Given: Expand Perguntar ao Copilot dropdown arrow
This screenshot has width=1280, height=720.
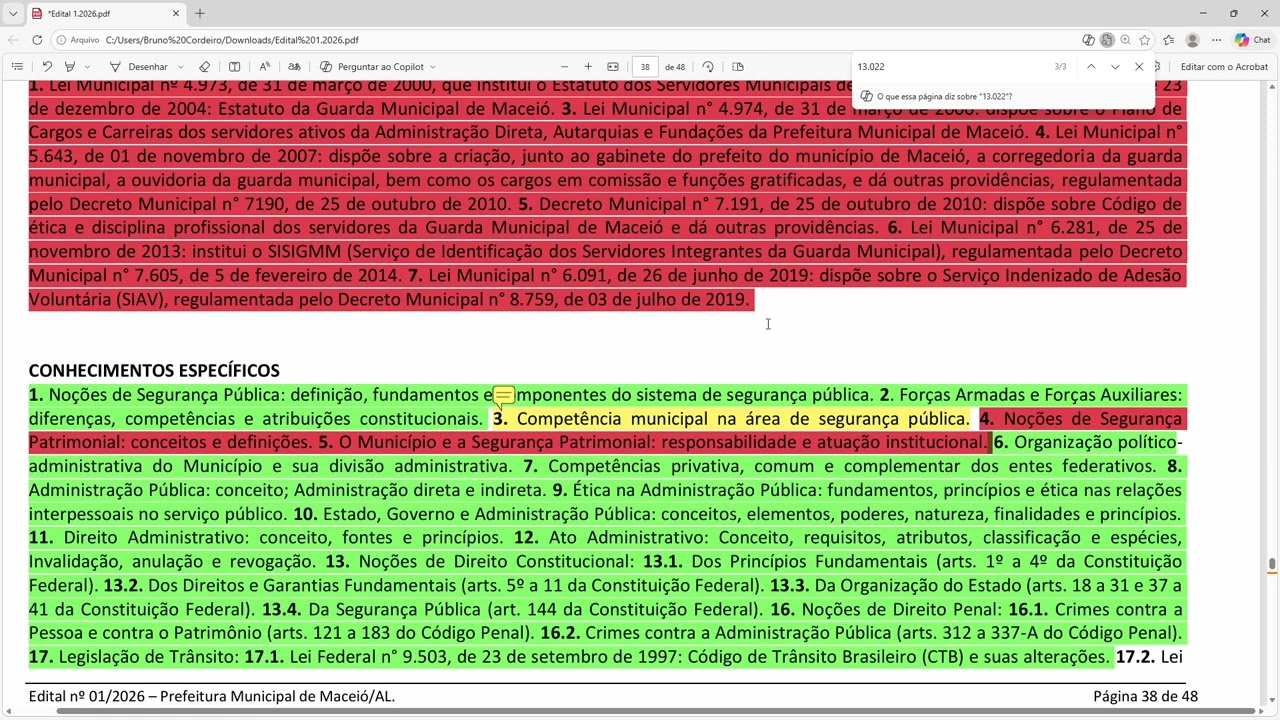Looking at the screenshot, I should [433, 67].
